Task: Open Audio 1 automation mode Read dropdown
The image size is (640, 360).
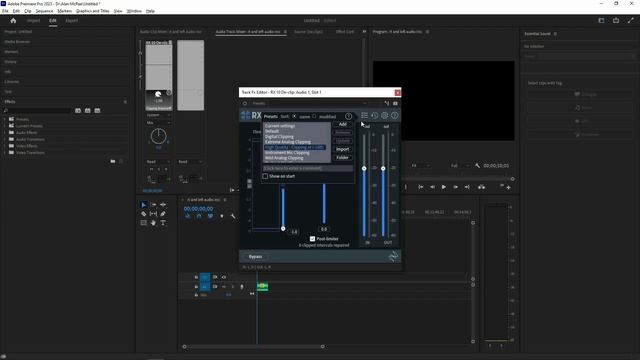Action: (x=159, y=162)
